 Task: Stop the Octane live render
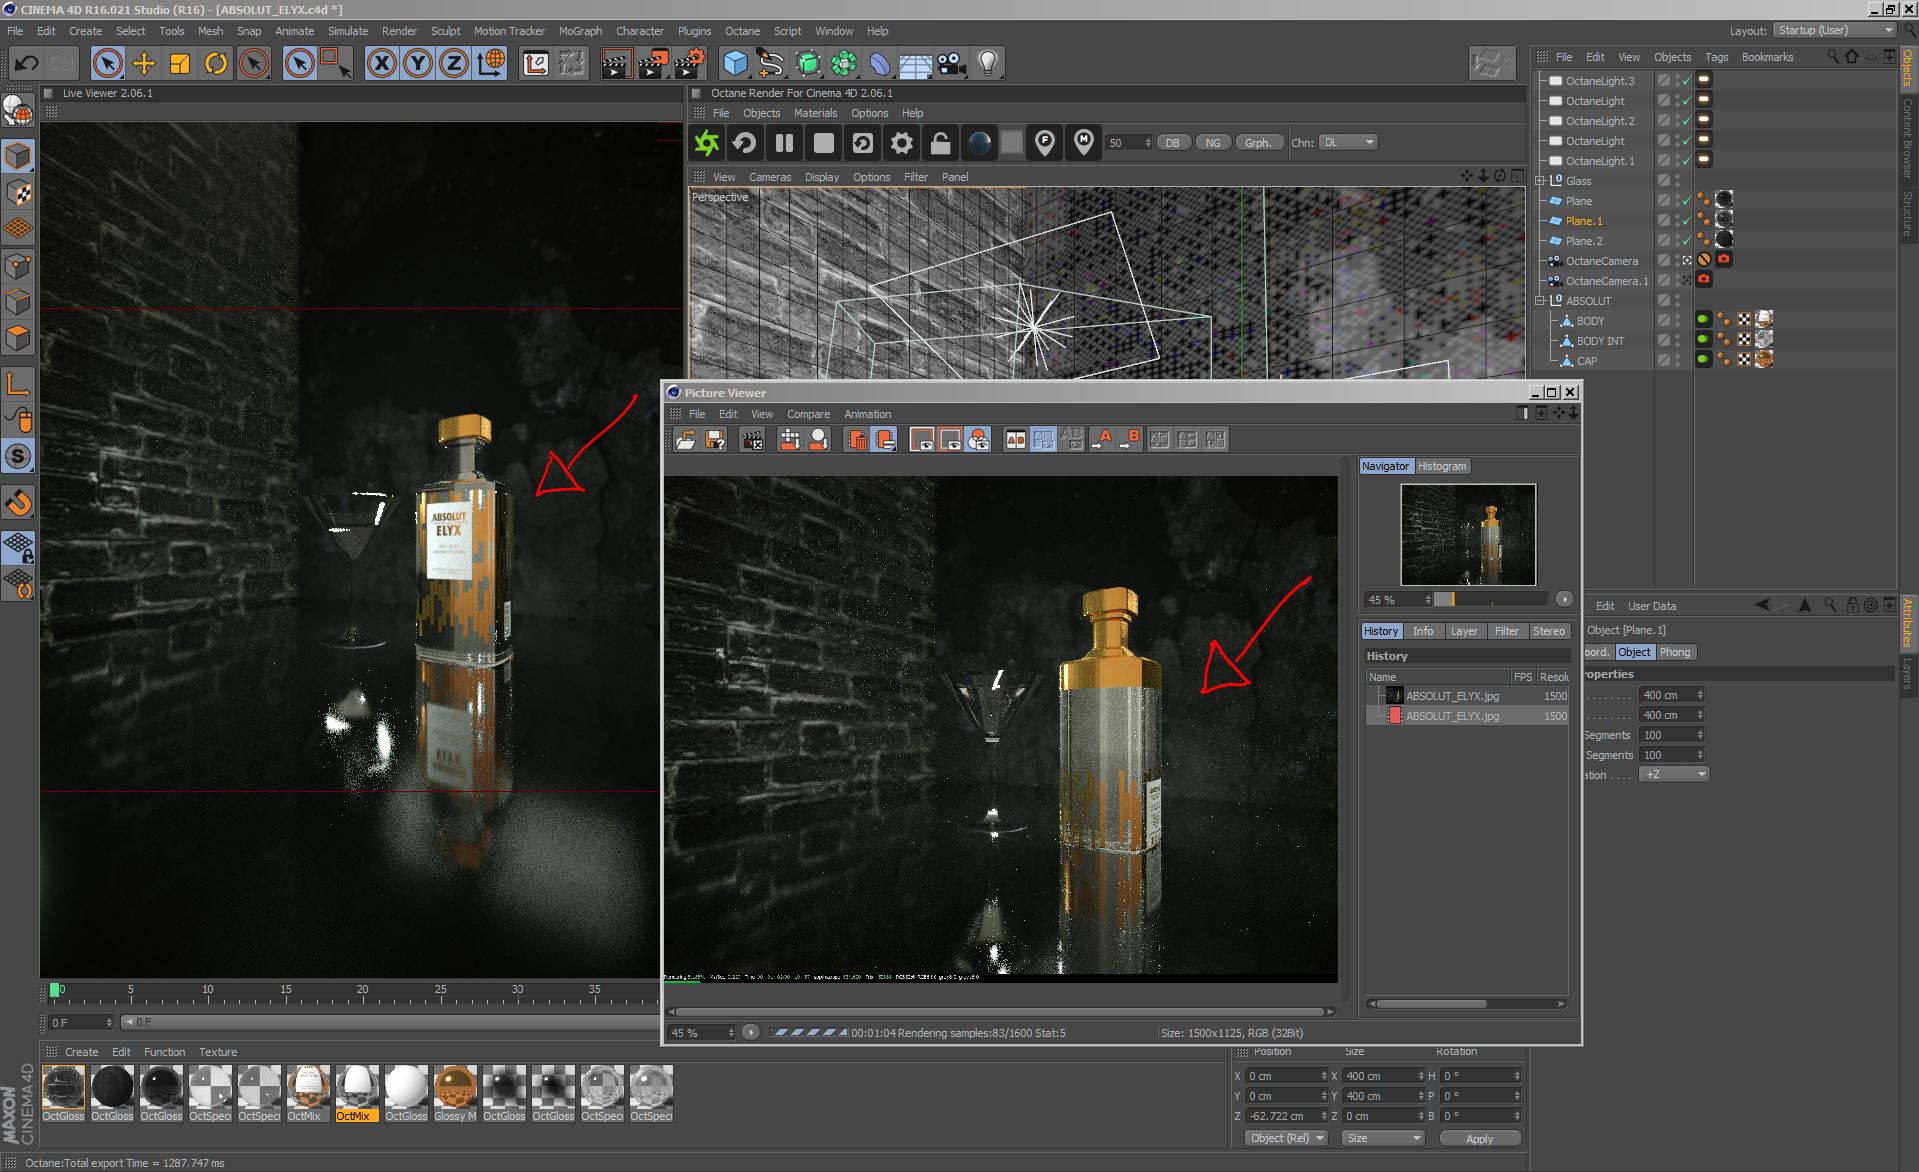(824, 143)
